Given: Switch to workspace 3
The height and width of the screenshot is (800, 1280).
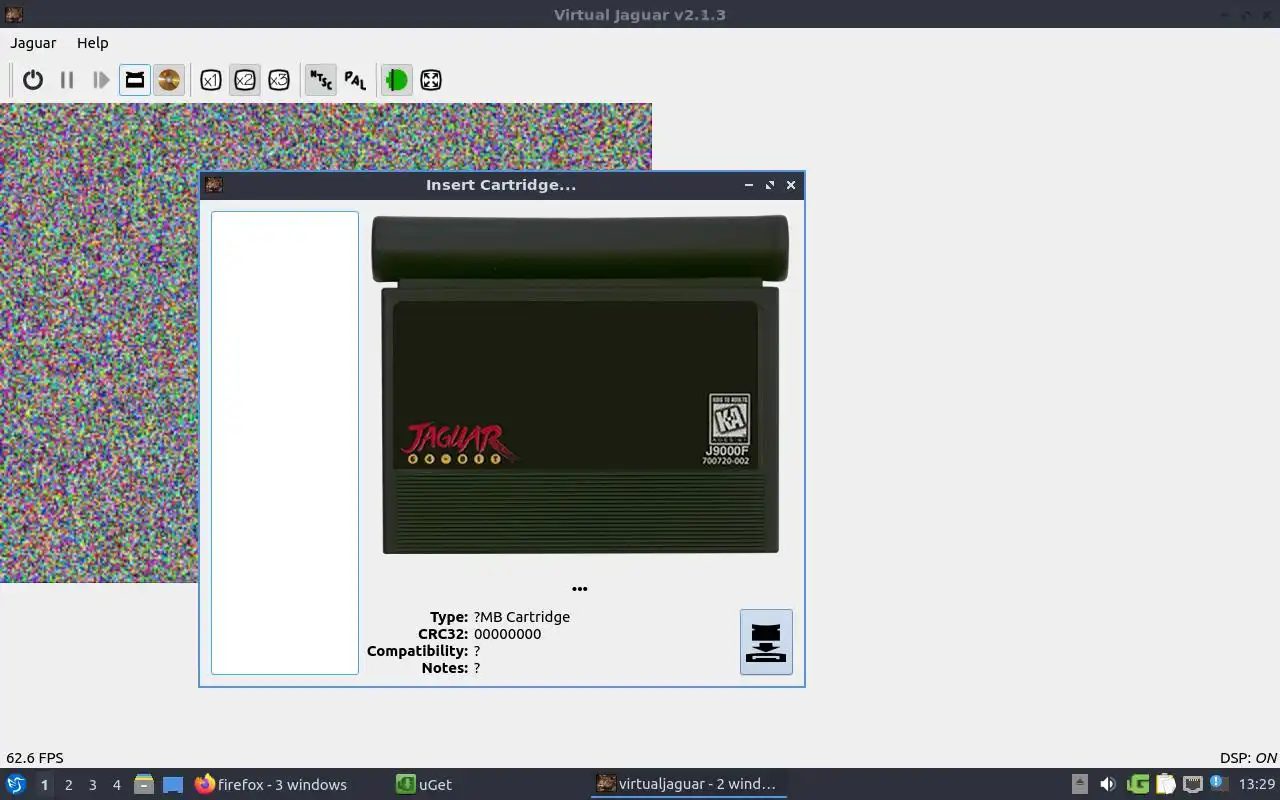Looking at the screenshot, I should [x=93, y=785].
